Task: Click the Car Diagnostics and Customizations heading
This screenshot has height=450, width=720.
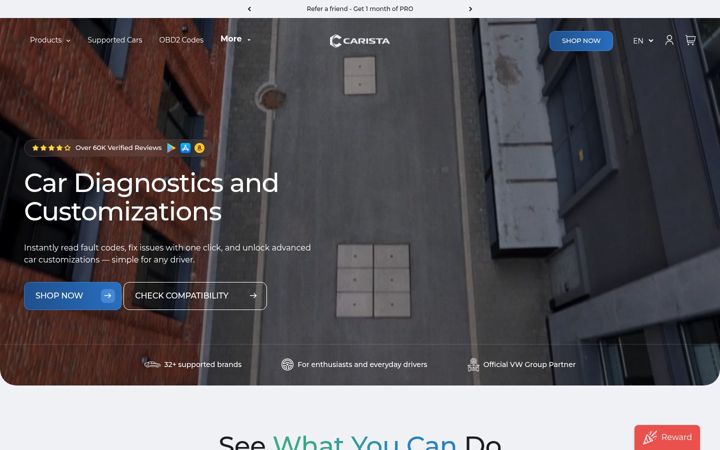Action: pyautogui.click(x=151, y=197)
